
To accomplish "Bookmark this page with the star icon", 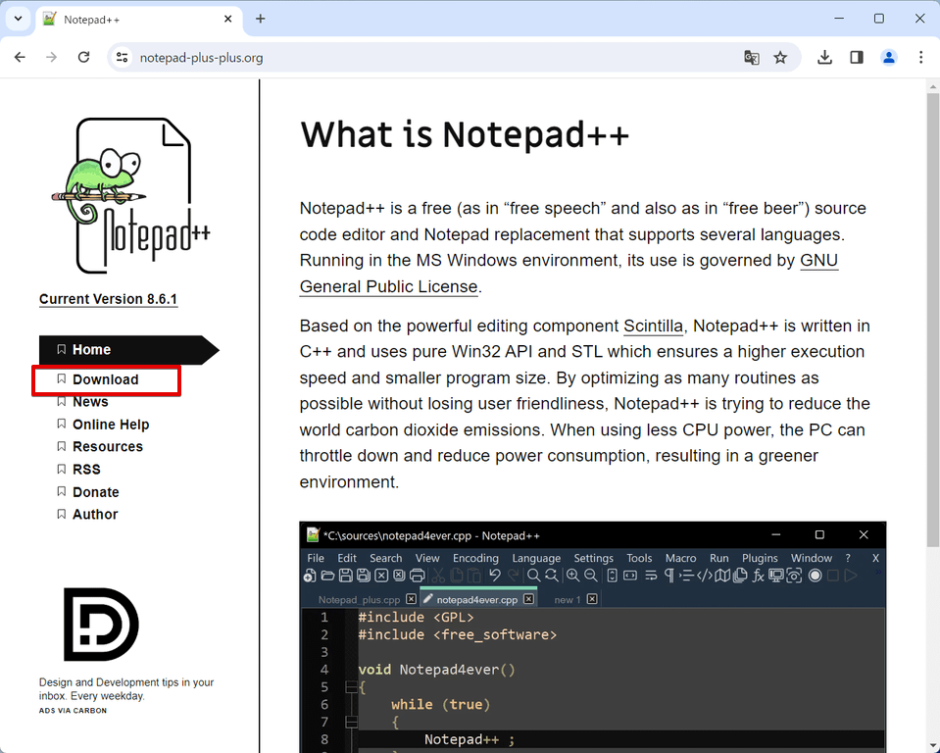I will click(x=780, y=58).
